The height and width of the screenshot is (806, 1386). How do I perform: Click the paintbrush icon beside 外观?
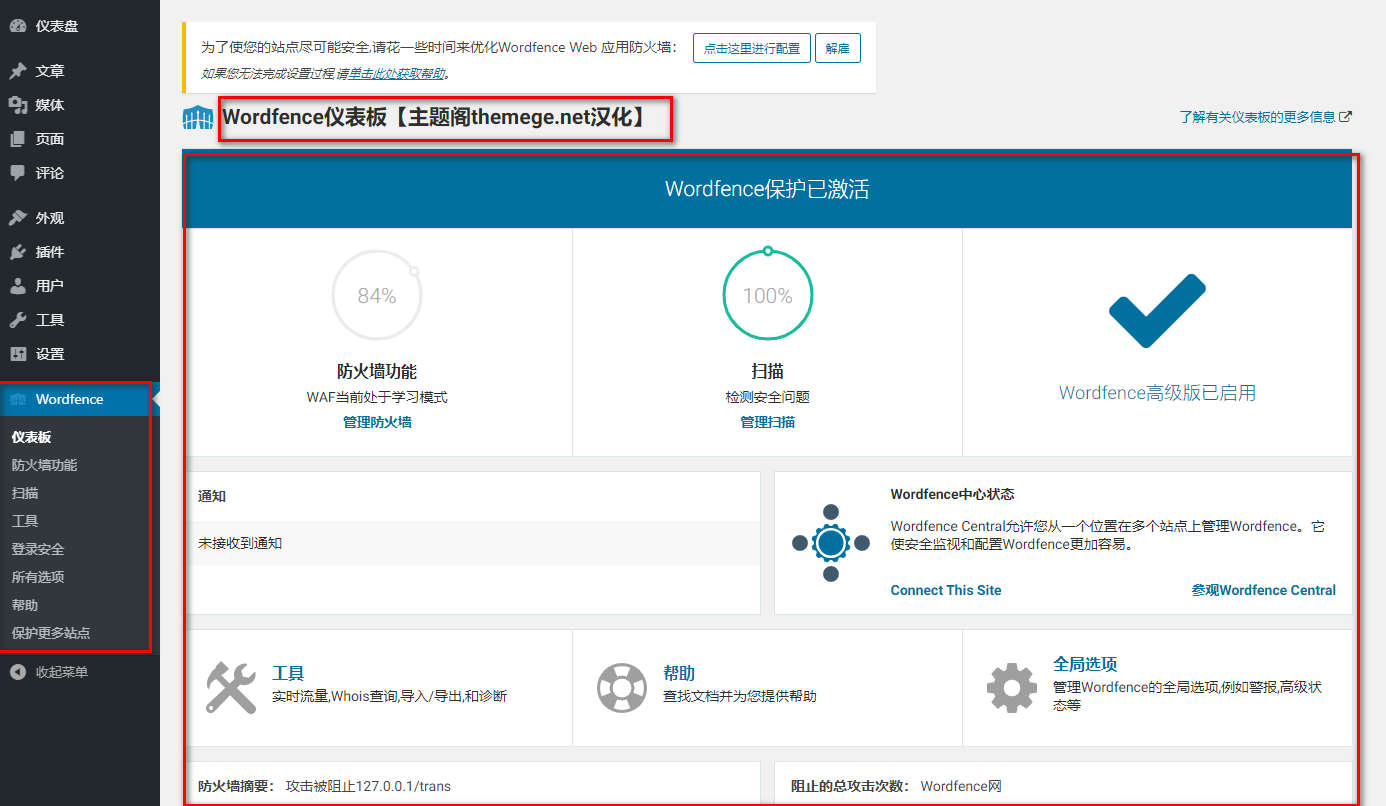pos(18,218)
